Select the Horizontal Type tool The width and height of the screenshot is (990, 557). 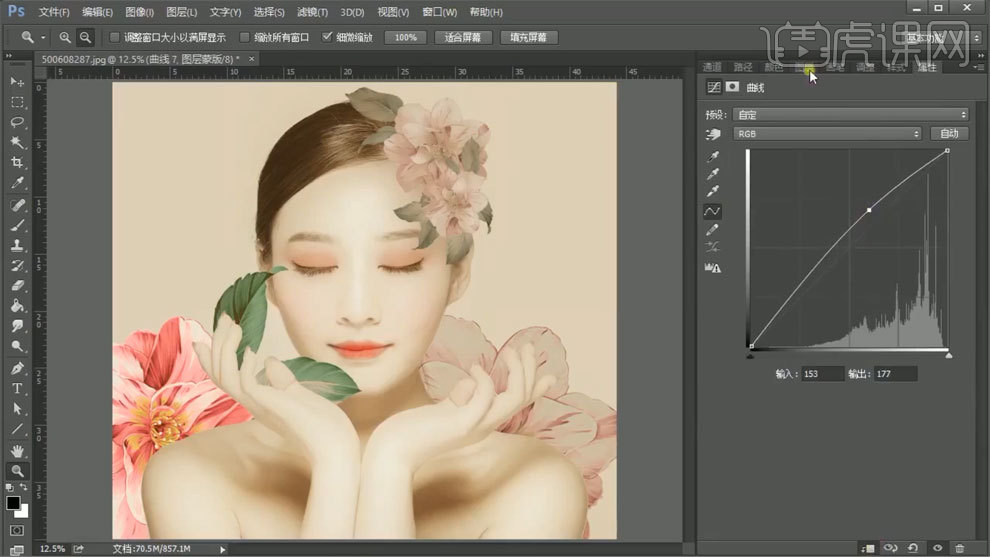(17, 387)
